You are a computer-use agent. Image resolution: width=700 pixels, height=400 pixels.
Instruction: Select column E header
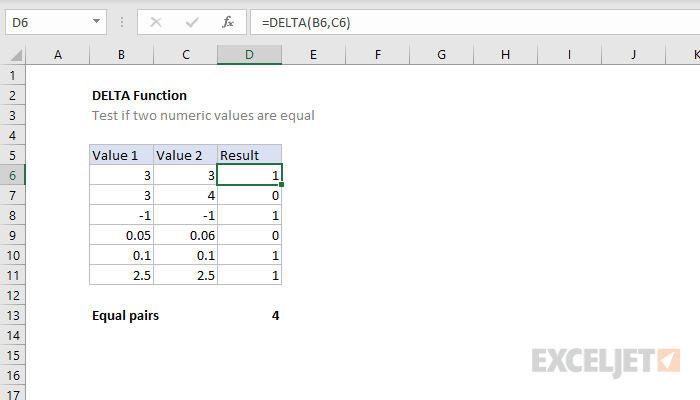point(313,55)
